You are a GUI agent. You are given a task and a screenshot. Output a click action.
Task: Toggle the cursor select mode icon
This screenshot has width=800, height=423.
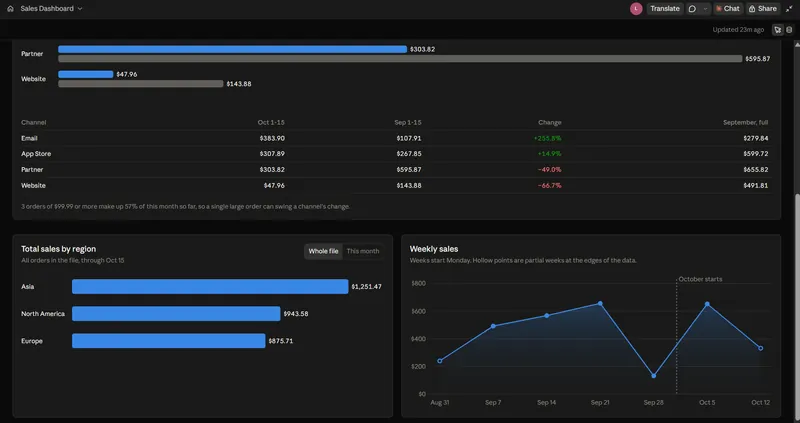[778, 30]
